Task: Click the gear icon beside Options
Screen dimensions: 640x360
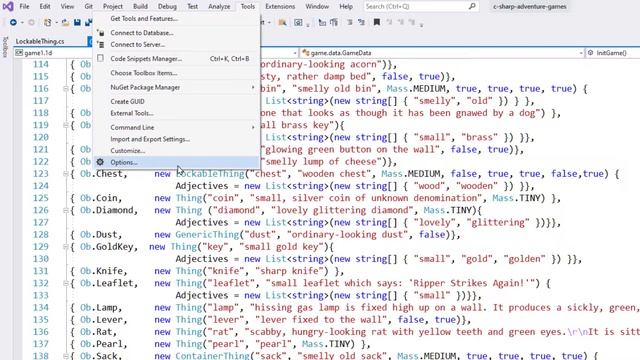Action: pyautogui.click(x=100, y=162)
